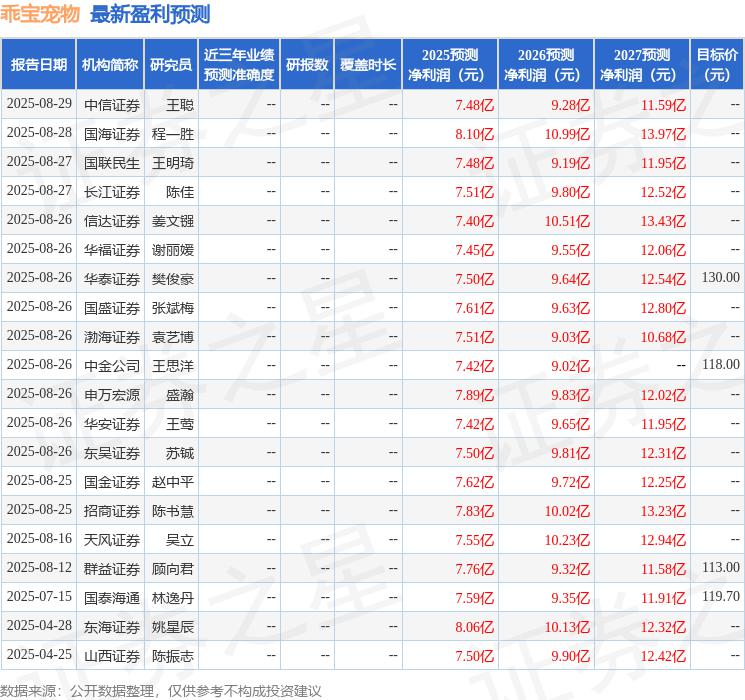745x700 pixels.
Task: Select the 报告日期 column header
Action: point(38,65)
